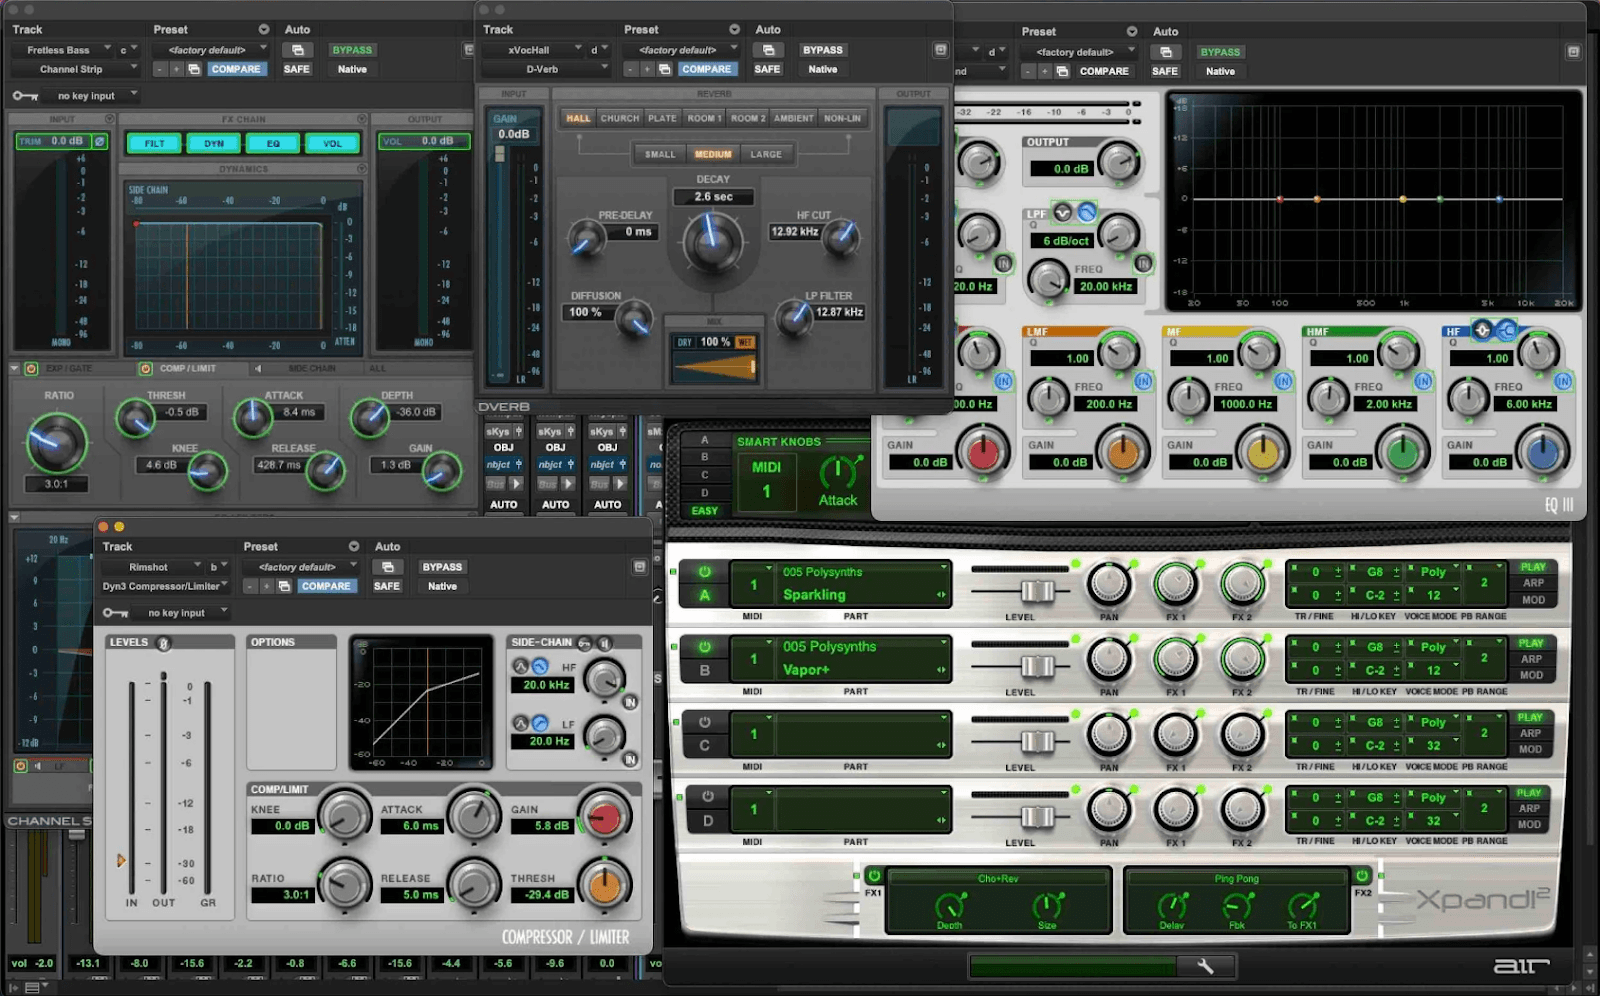Open Rimshot track selector dropdown

[150, 567]
